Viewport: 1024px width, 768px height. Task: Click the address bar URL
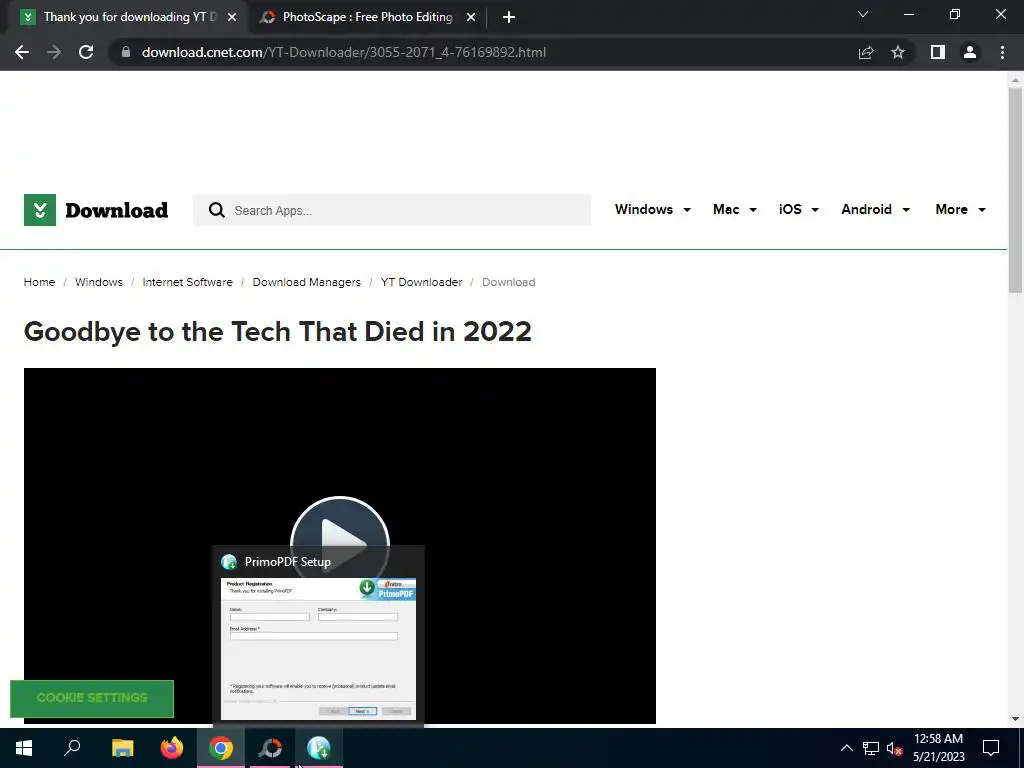[344, 52]
